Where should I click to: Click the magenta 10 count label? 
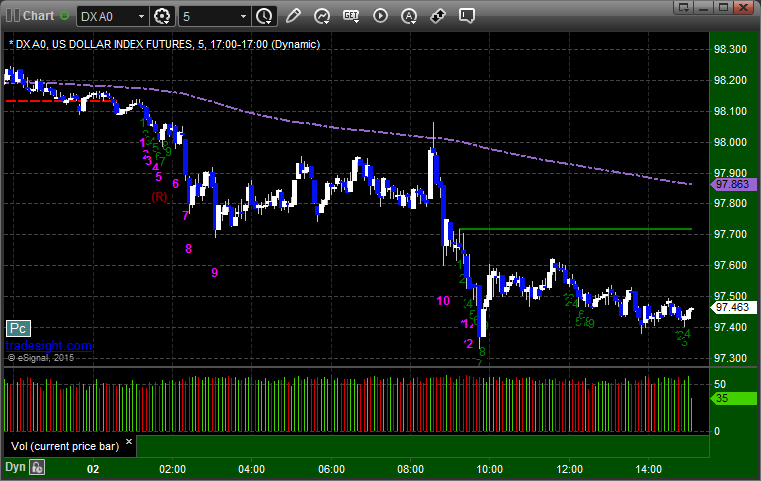443,301
